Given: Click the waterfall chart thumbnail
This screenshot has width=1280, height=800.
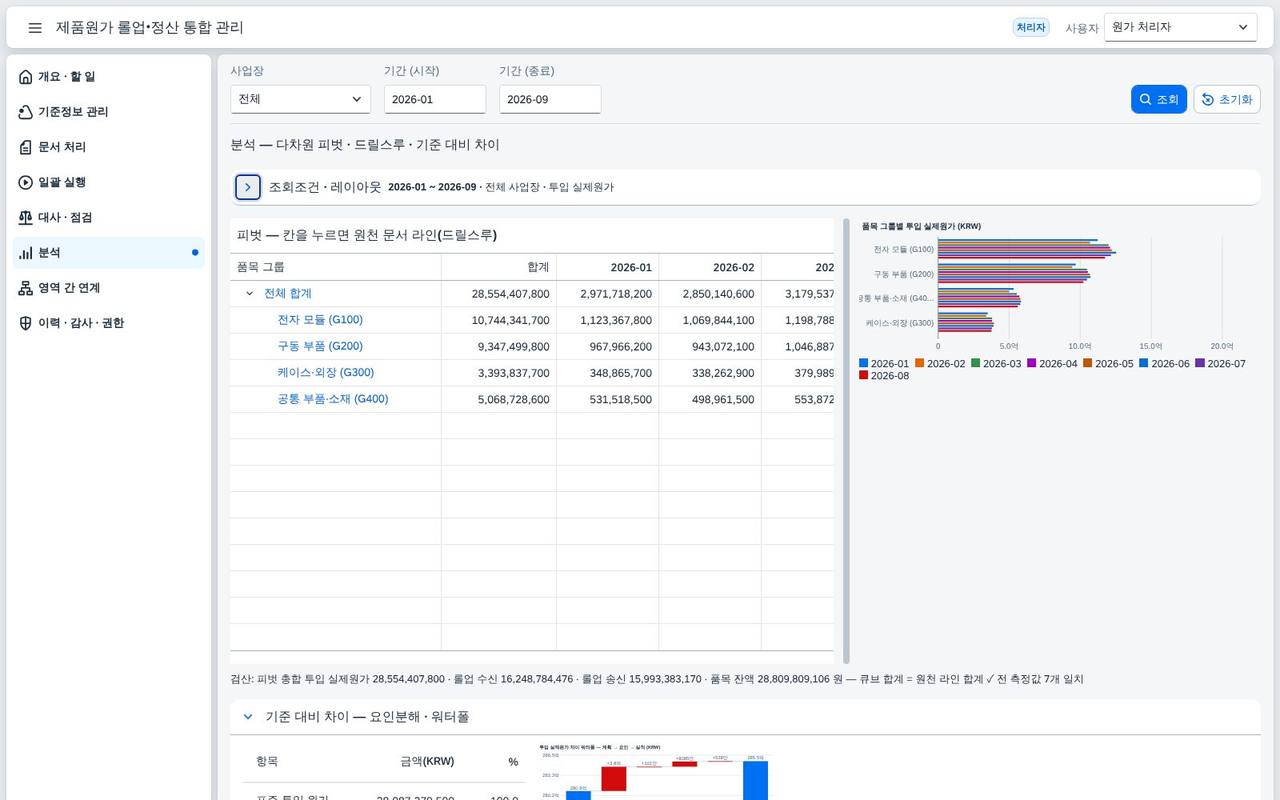Looking at the screenshot, I should 656,772.
